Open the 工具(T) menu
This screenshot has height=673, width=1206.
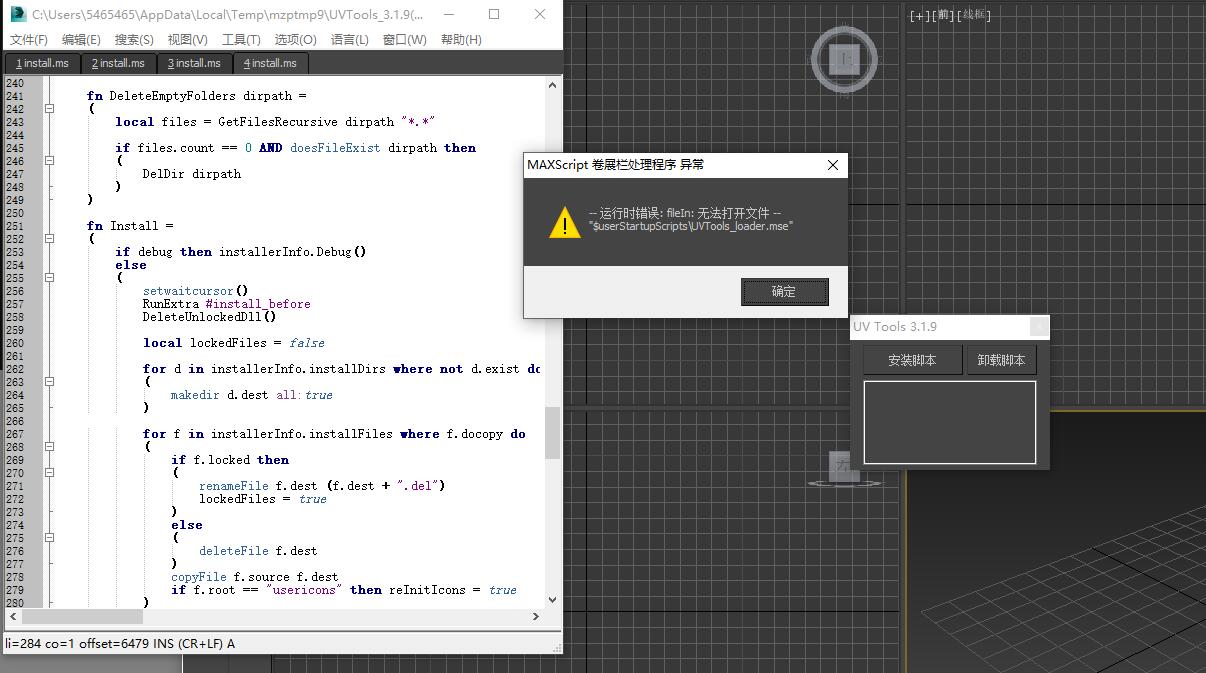point(240,39)
